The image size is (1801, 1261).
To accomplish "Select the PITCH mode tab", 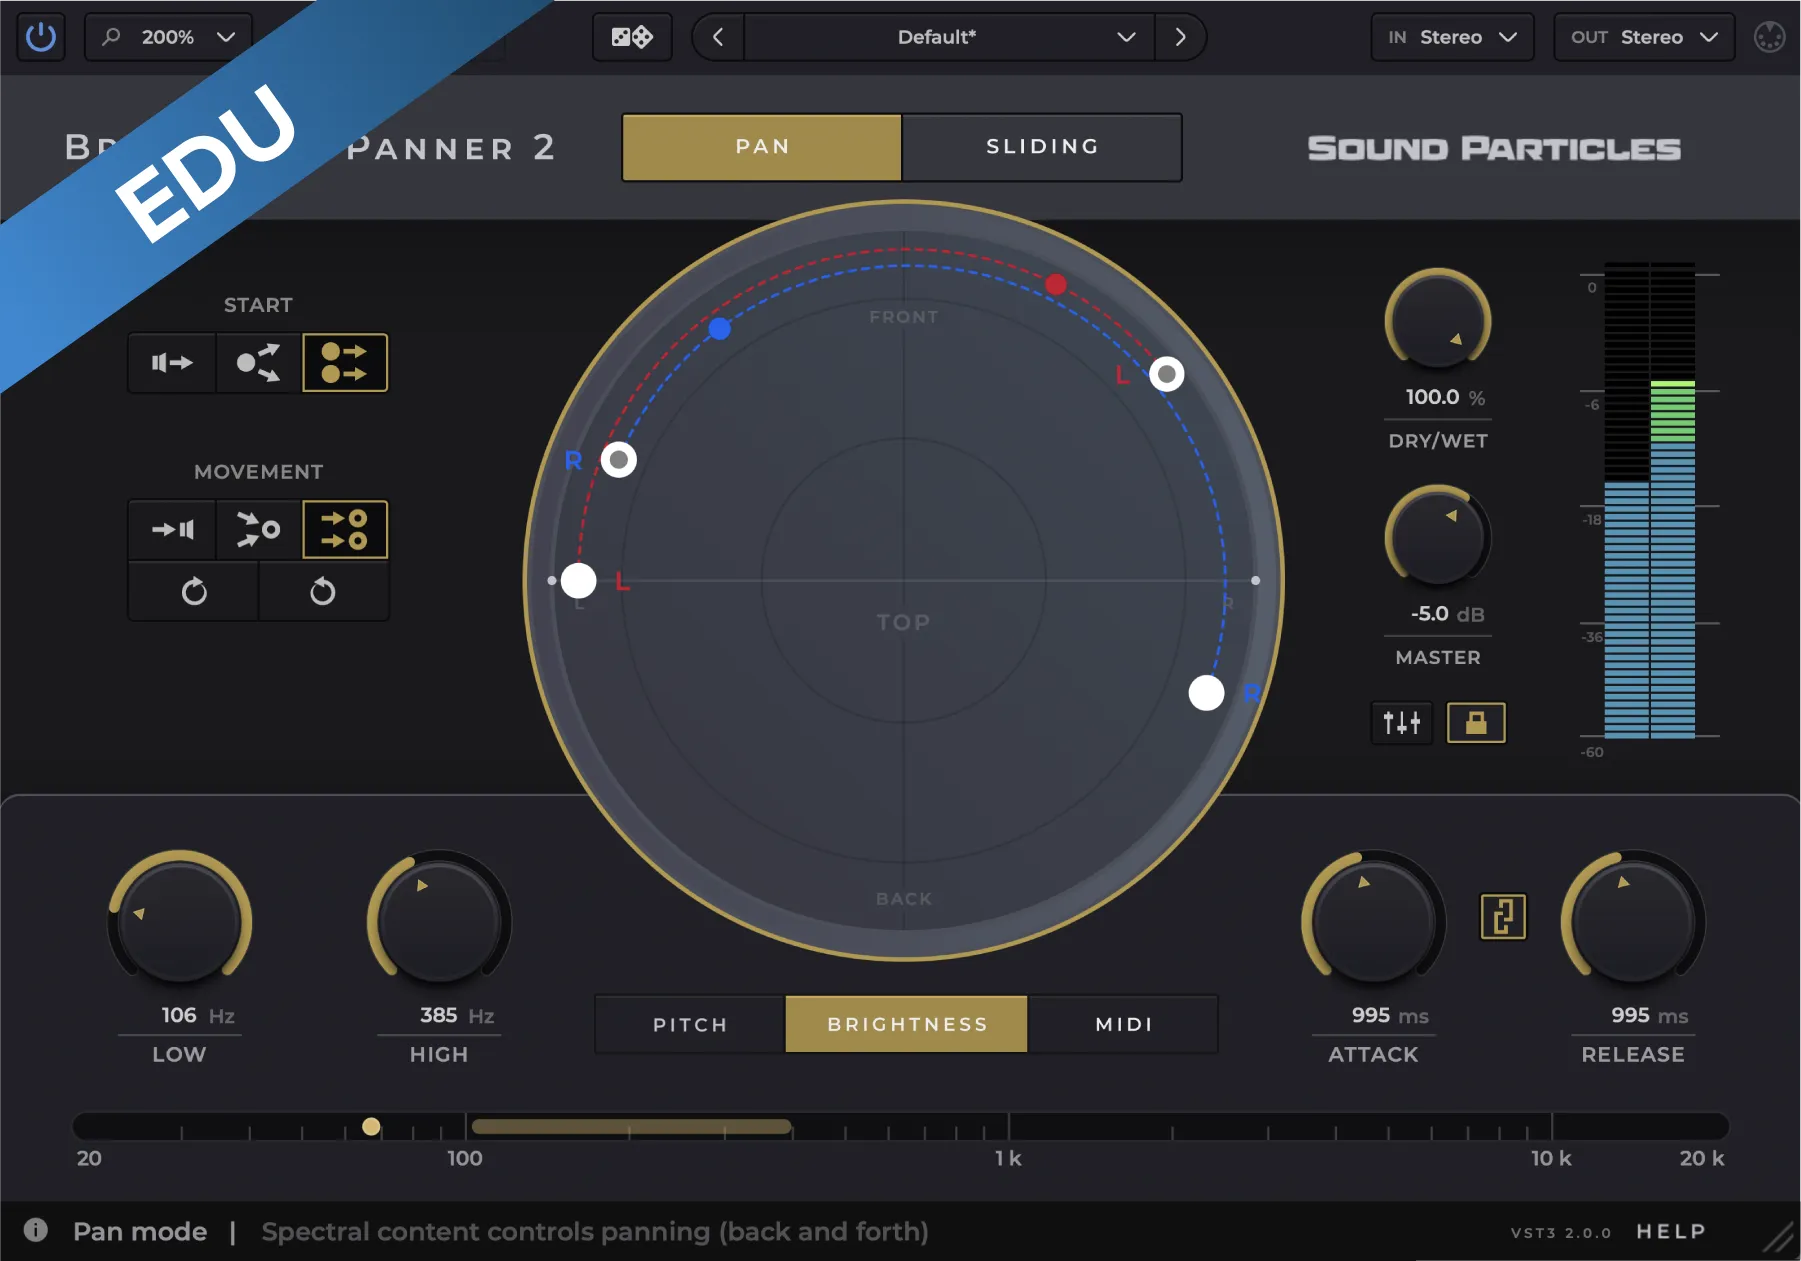I will pyautogui.click(x=690, y=1024).
